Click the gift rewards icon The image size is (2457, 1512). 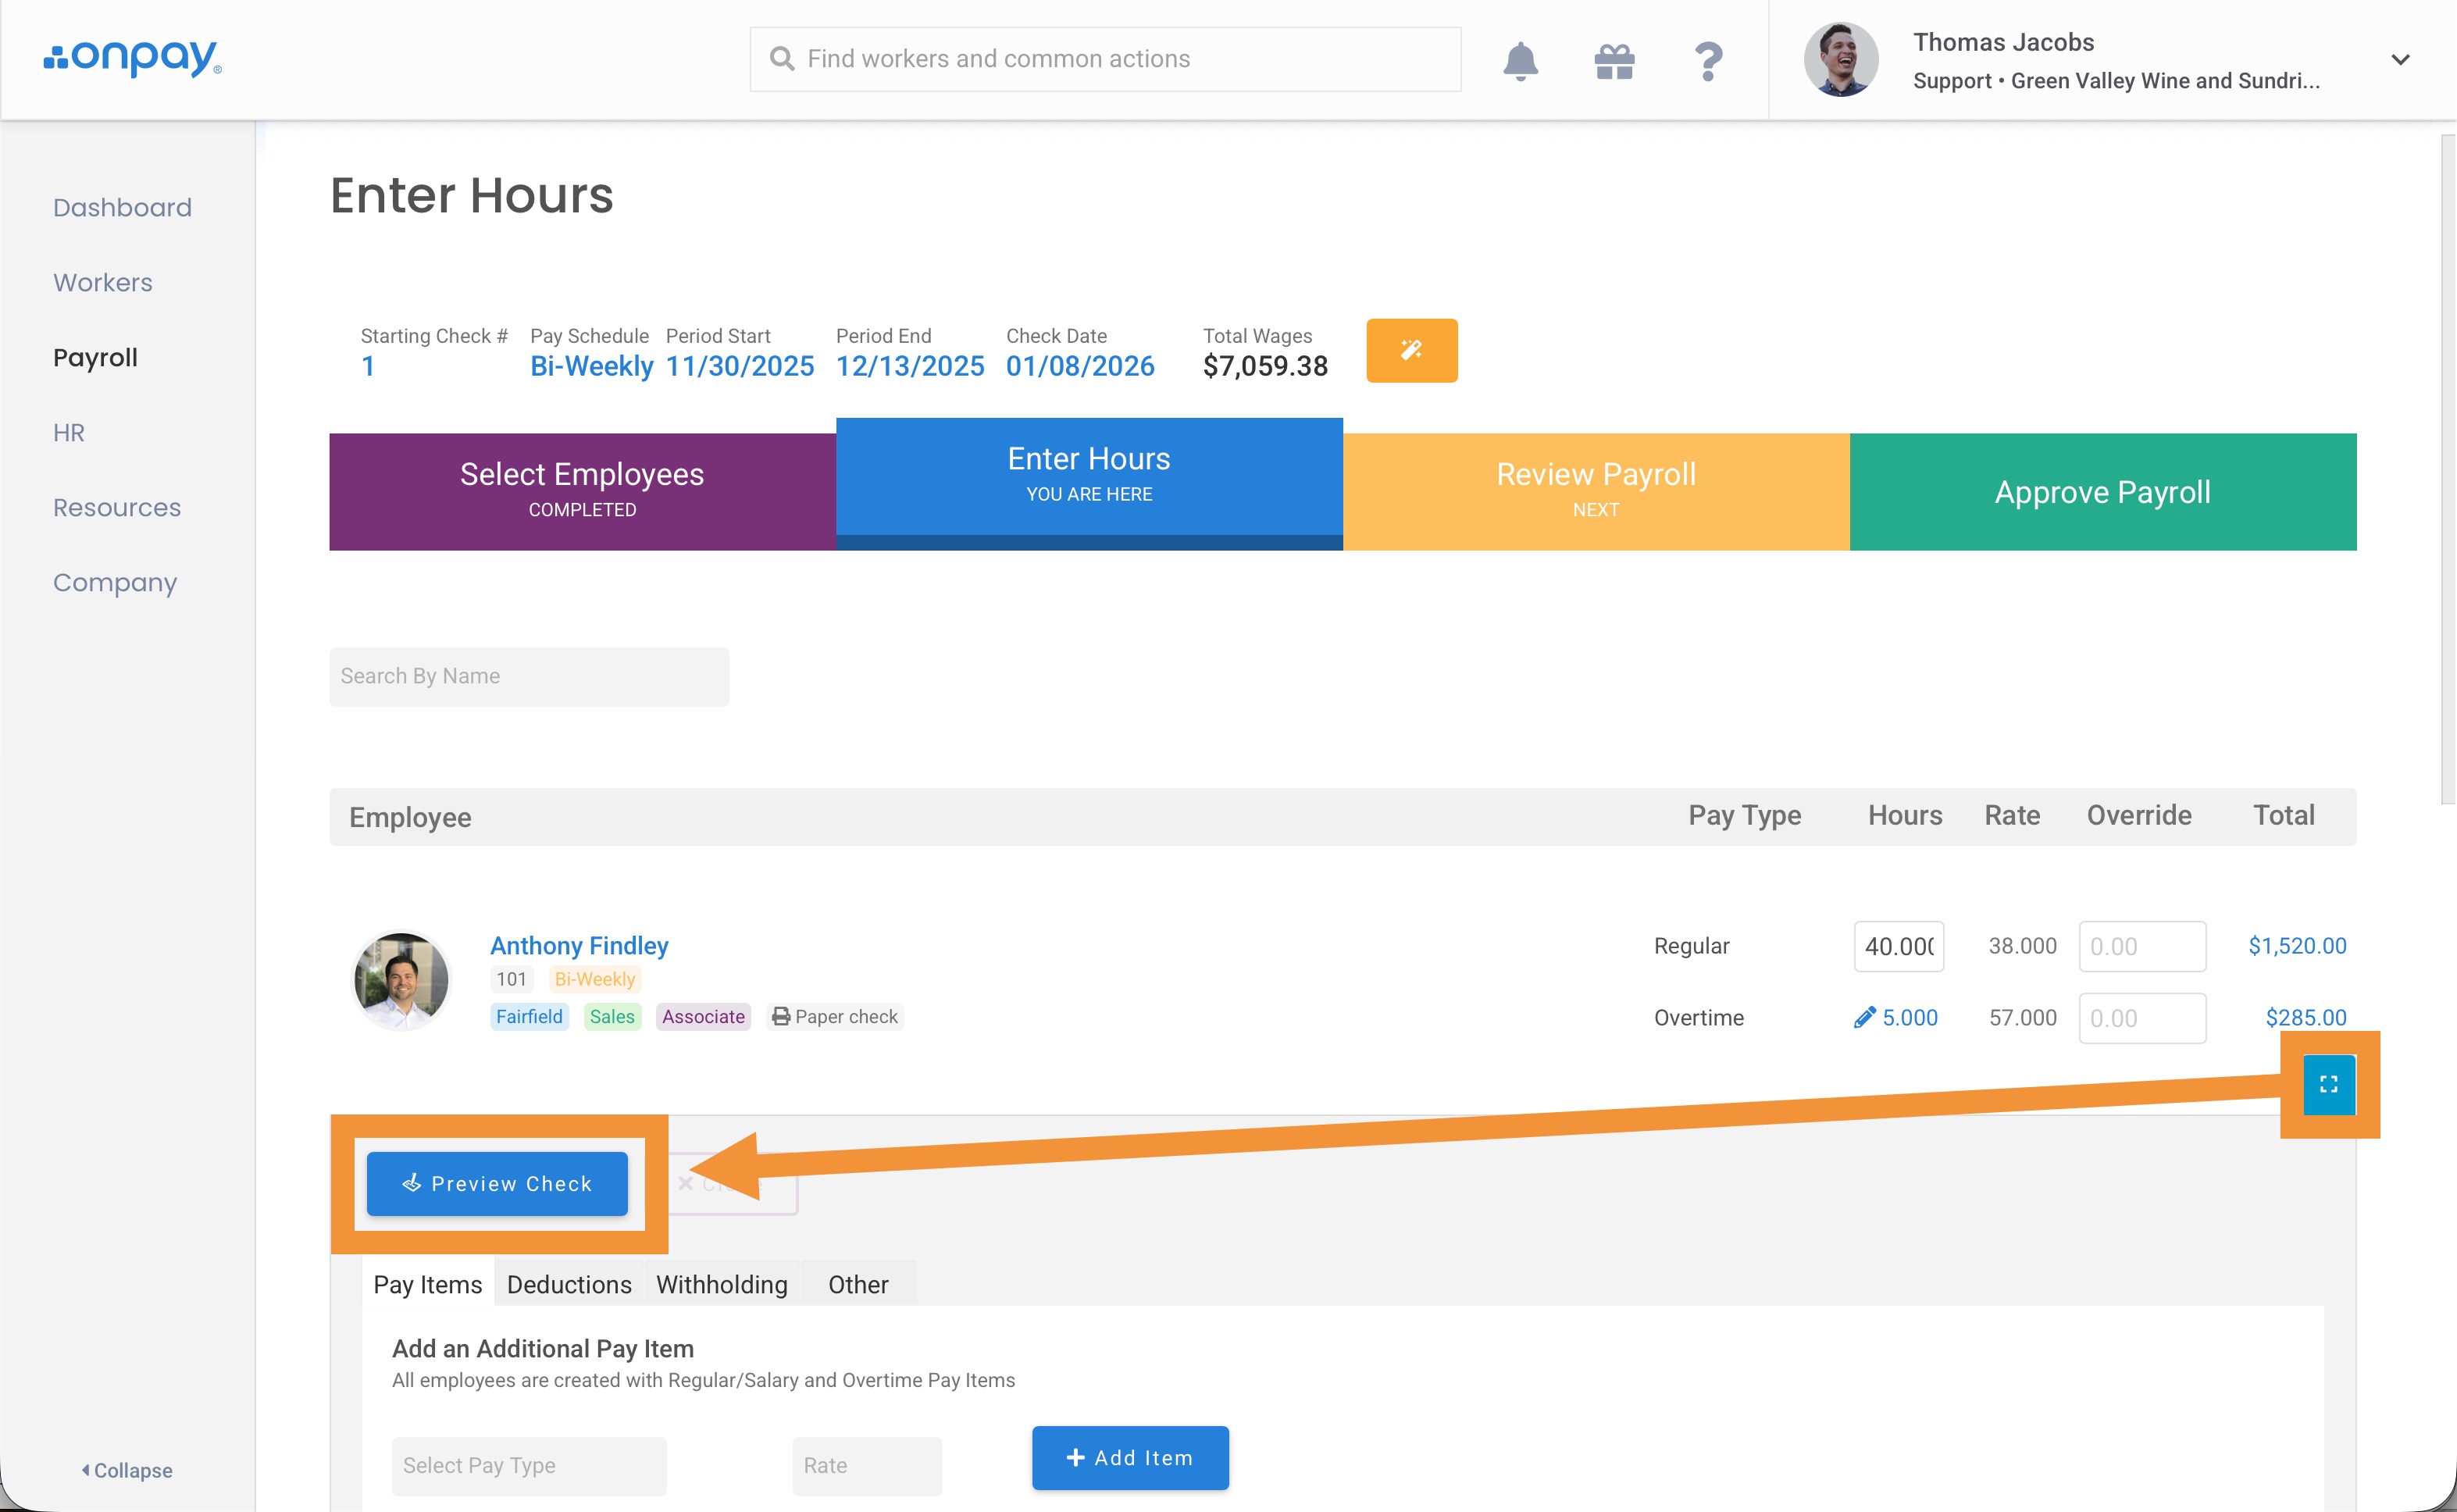tap(1614, 61)
